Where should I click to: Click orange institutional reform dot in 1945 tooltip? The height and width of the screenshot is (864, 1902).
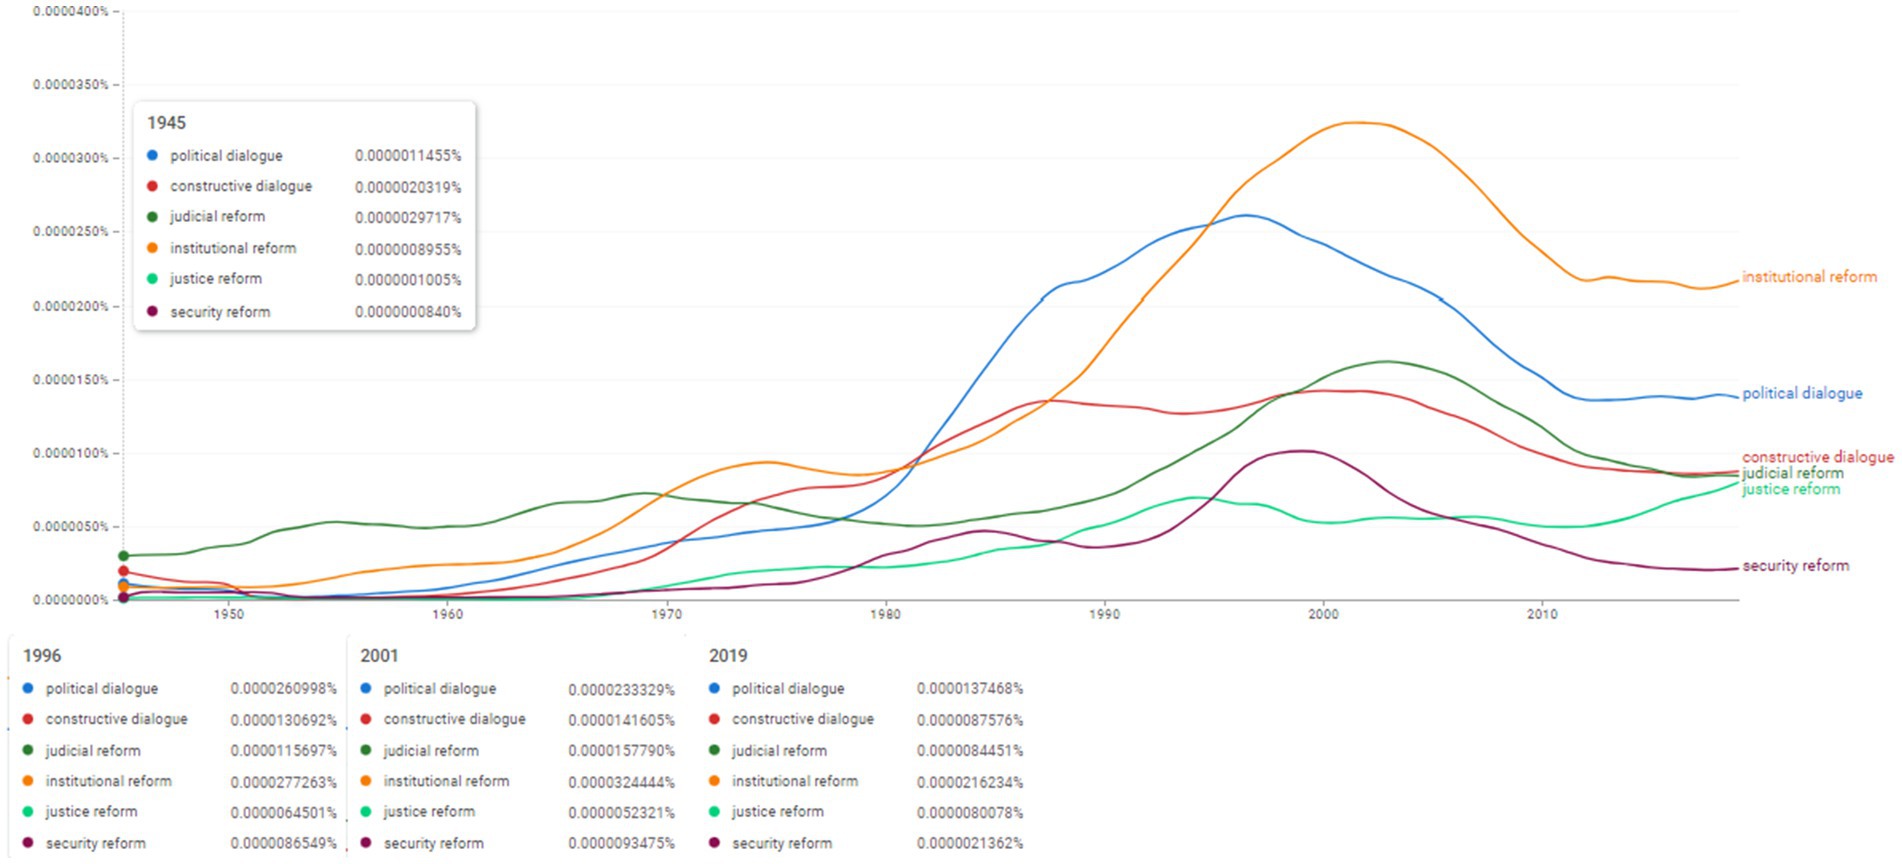[152, 248]
